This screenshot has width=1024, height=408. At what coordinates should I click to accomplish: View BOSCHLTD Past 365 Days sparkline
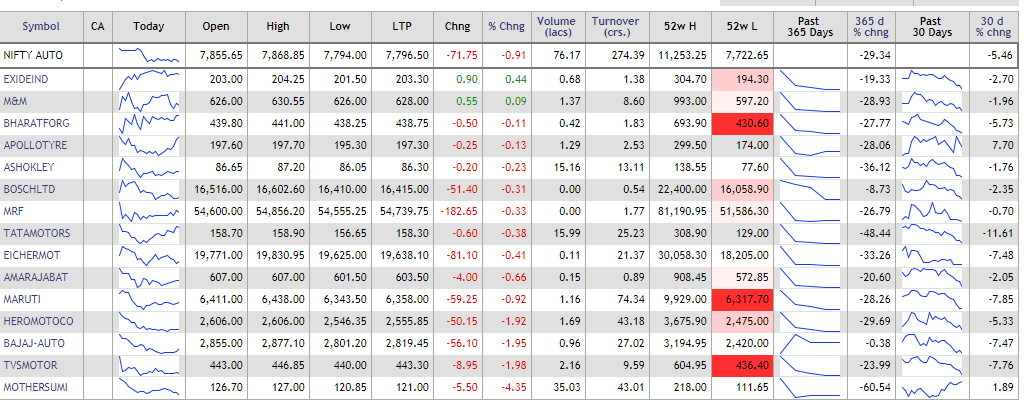pyautogui.click(x=809, y=188)
